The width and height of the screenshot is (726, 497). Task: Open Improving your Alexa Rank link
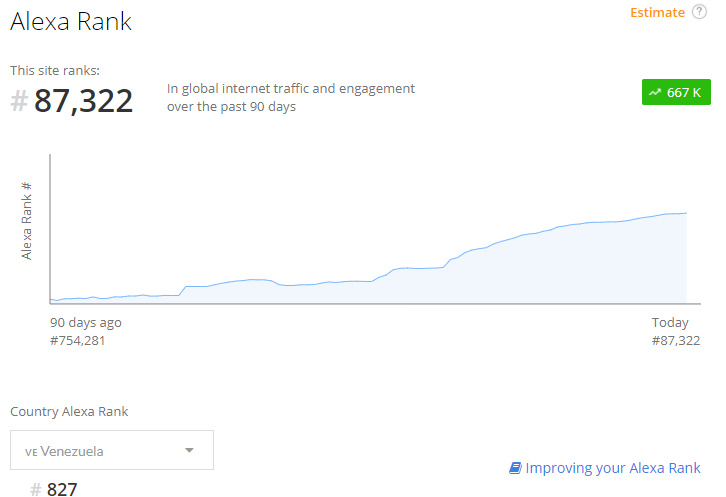pos(613,468)
